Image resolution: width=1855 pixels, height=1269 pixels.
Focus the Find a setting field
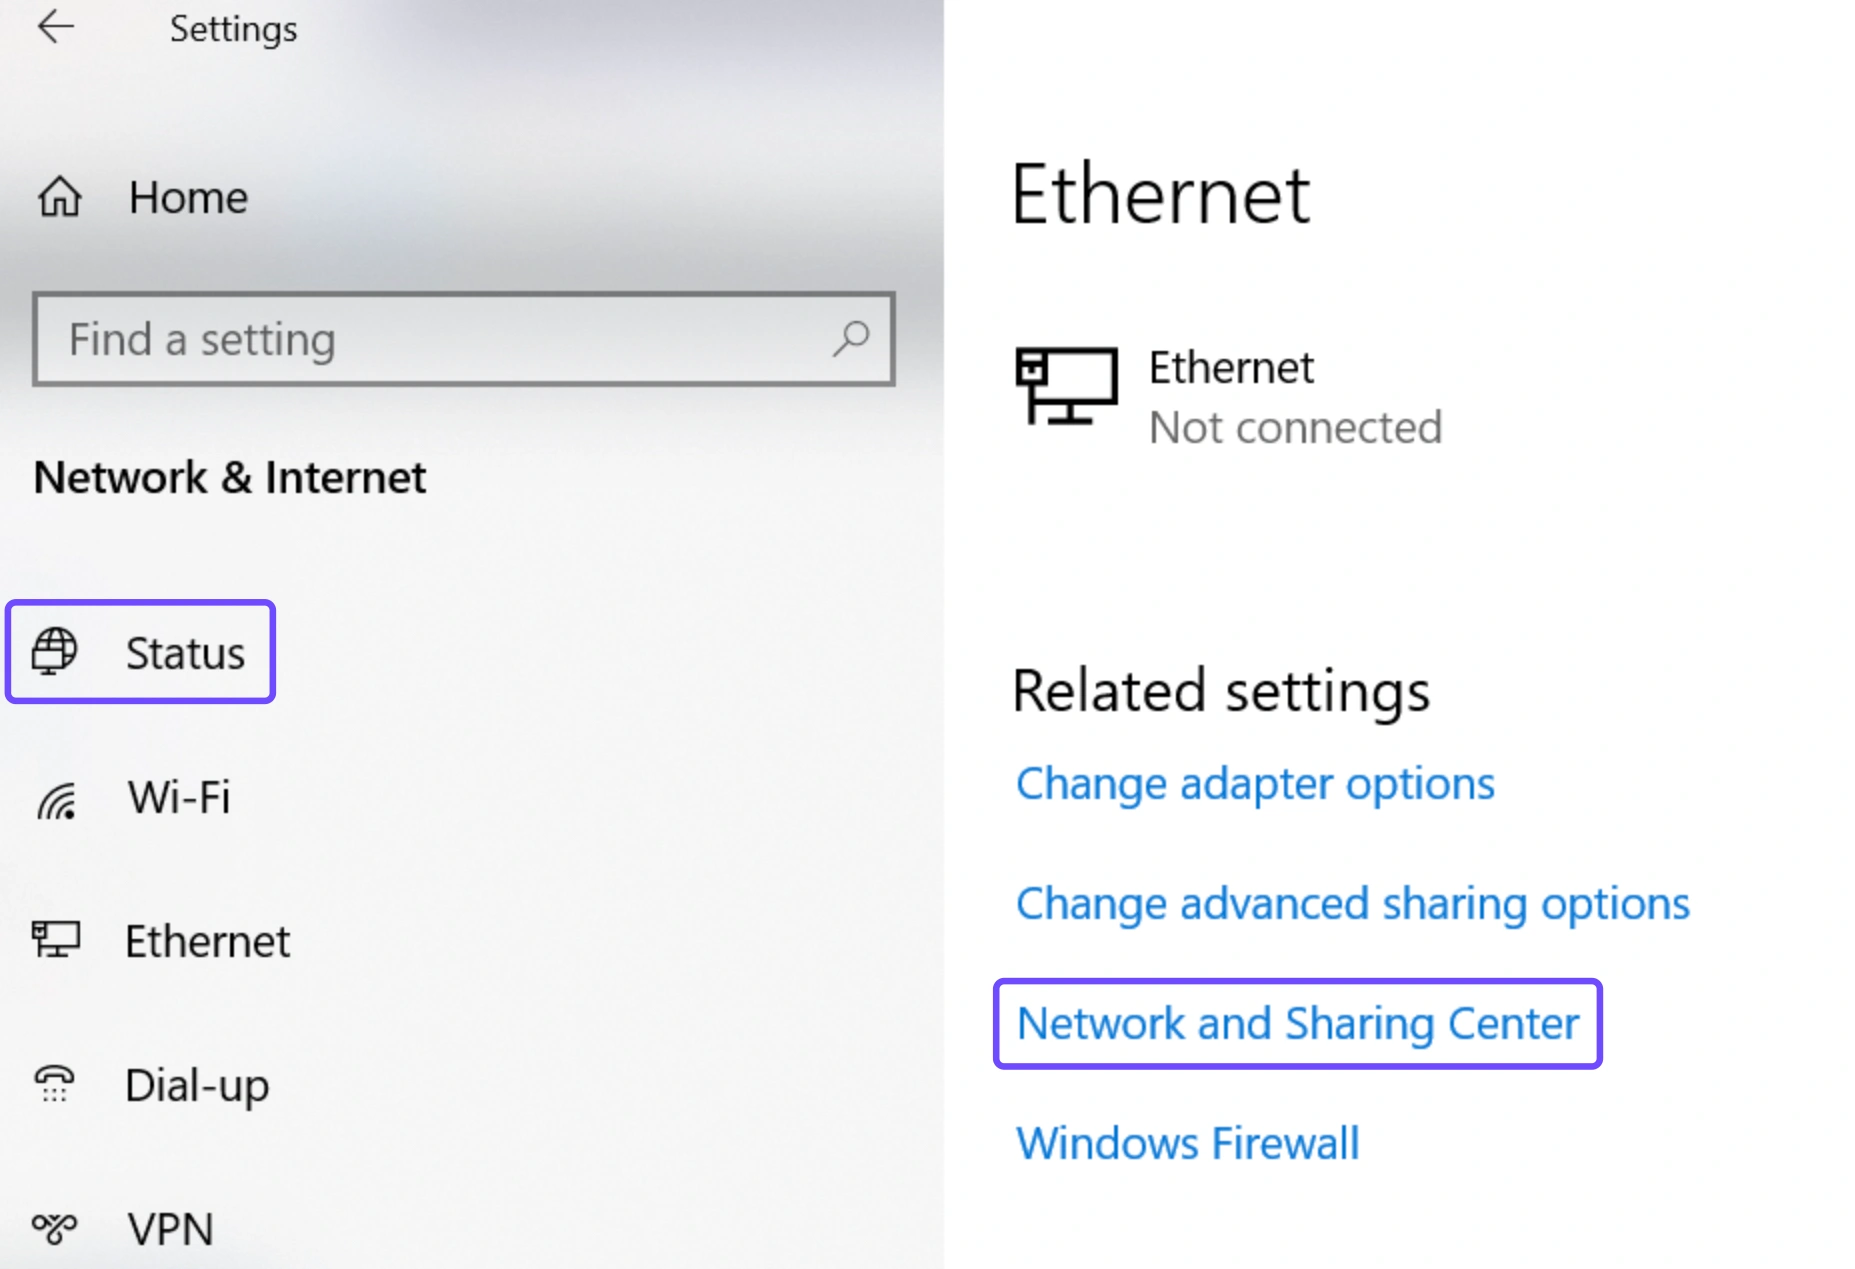[463, 339]
